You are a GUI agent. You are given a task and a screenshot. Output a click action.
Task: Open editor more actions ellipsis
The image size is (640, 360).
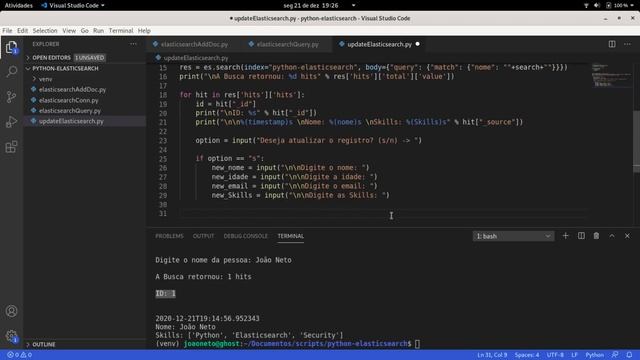click(x=627, y=44)
